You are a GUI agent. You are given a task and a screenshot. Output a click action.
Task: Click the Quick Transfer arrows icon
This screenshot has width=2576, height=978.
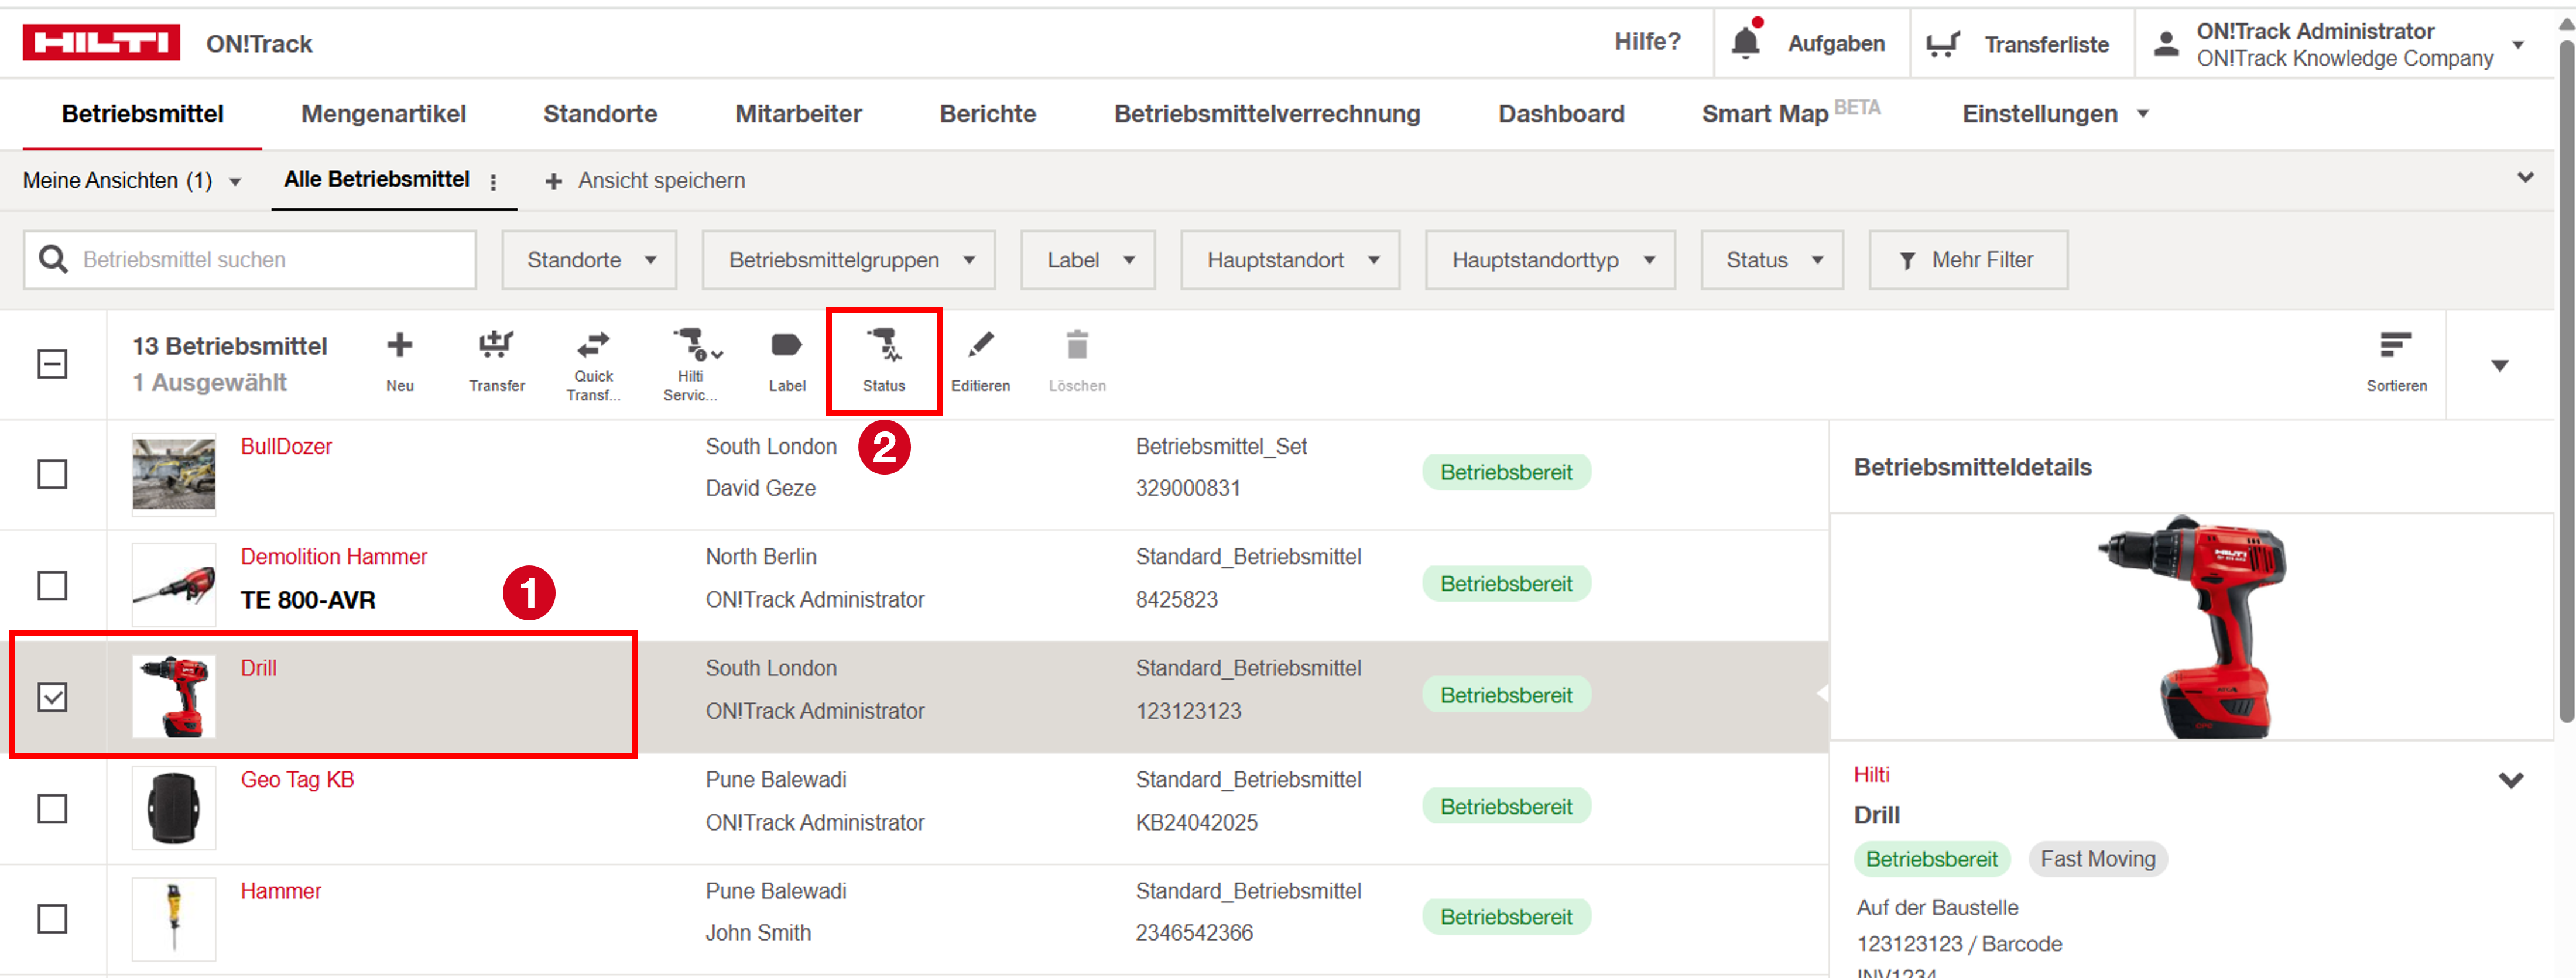pyautogui.click(x=593, y=345)
